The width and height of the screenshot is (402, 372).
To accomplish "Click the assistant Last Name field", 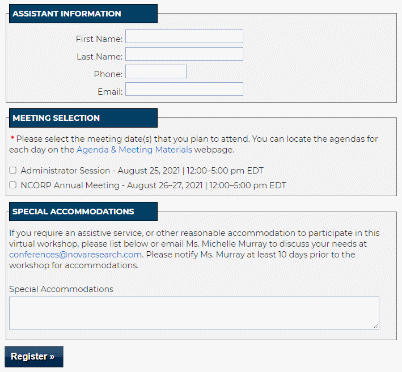I will coord(184,54).
